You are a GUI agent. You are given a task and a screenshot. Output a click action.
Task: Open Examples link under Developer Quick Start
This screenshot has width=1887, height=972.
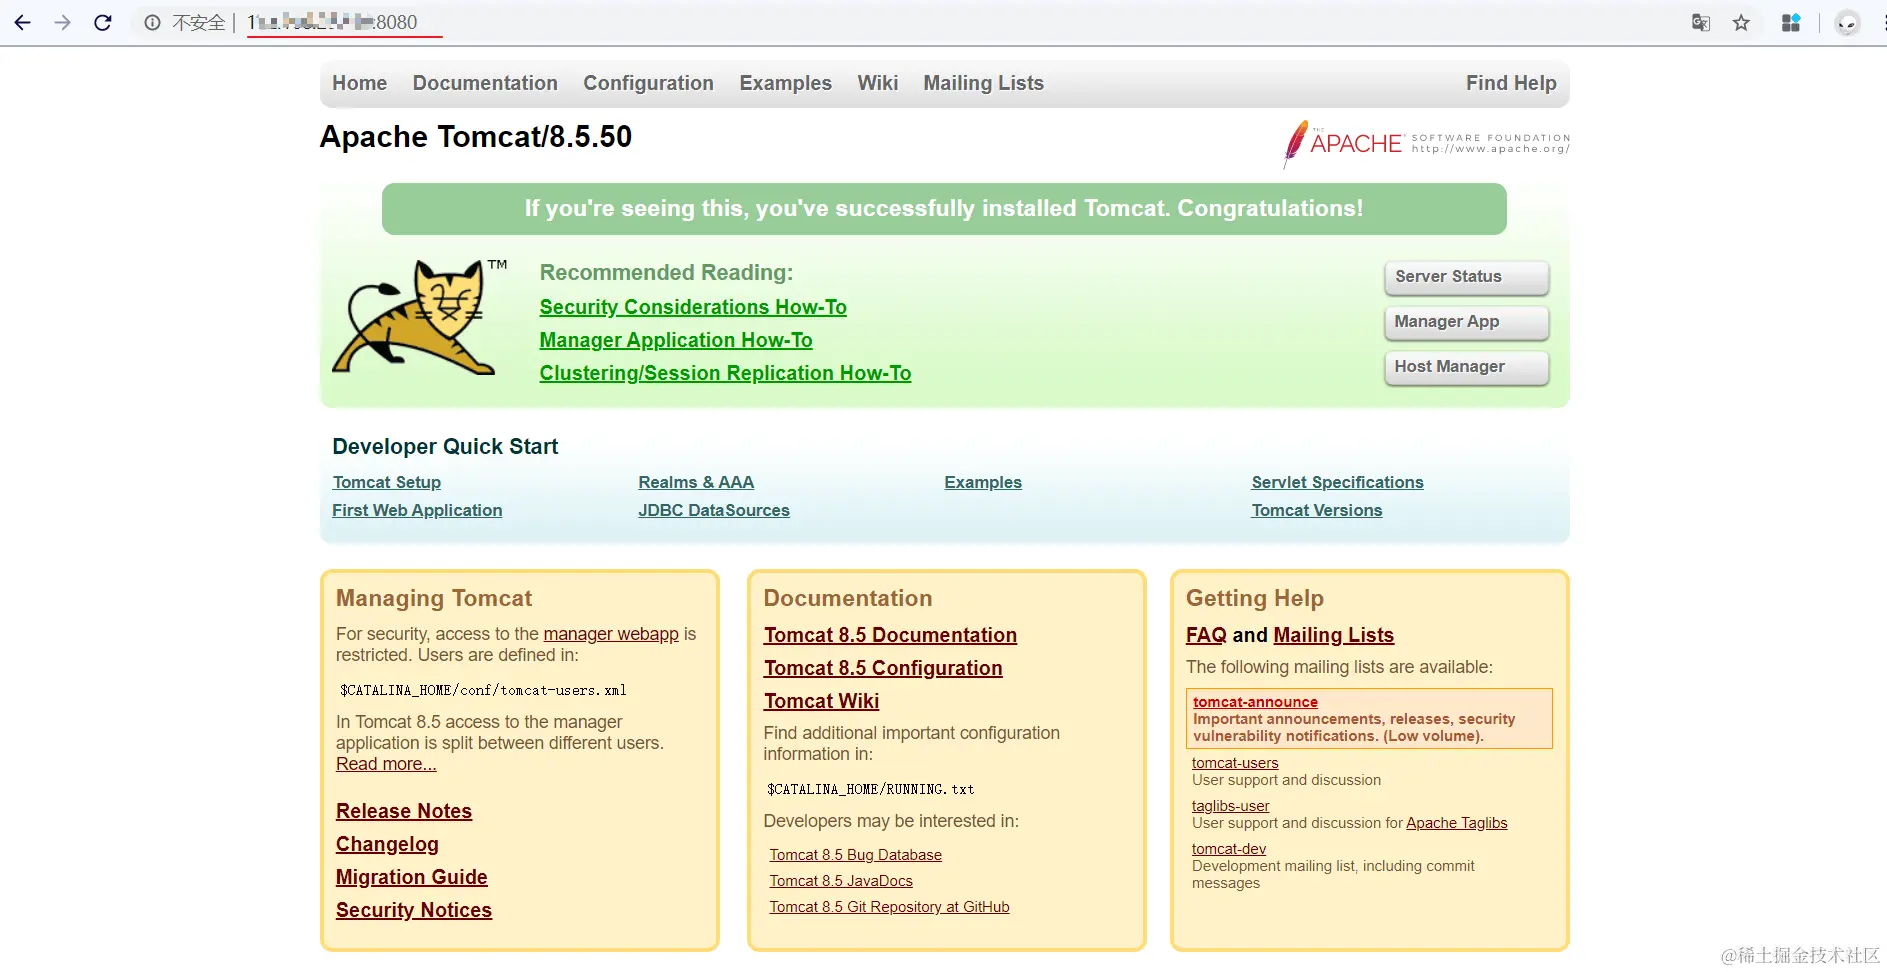click(983, 482)
